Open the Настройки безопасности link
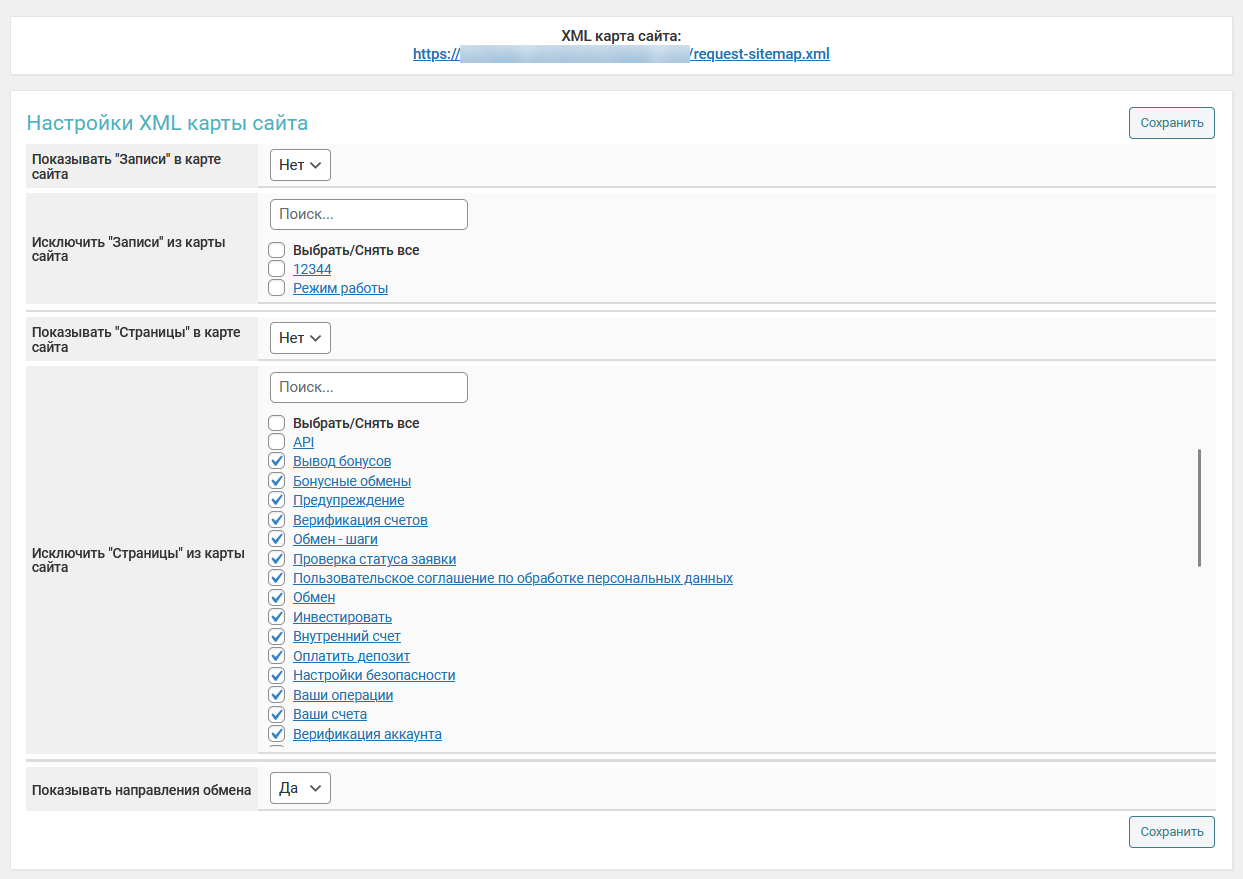This screenshot has height=879, width=1243. click(x=373, y=675)
